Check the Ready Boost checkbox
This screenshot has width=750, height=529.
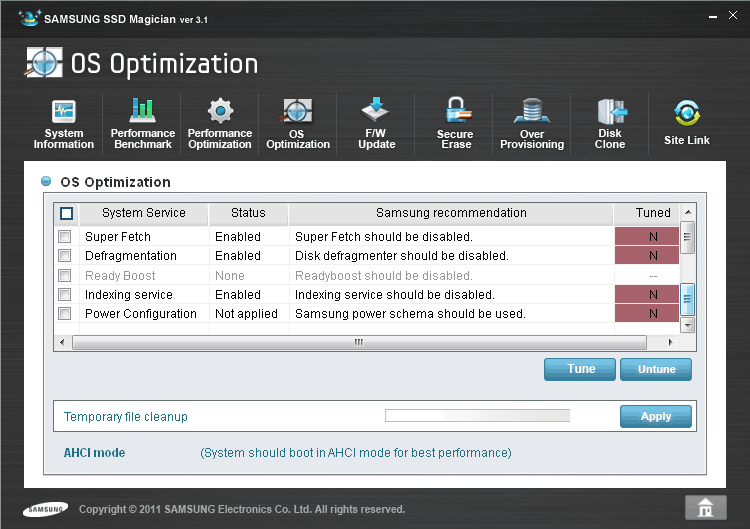[65, 276]
